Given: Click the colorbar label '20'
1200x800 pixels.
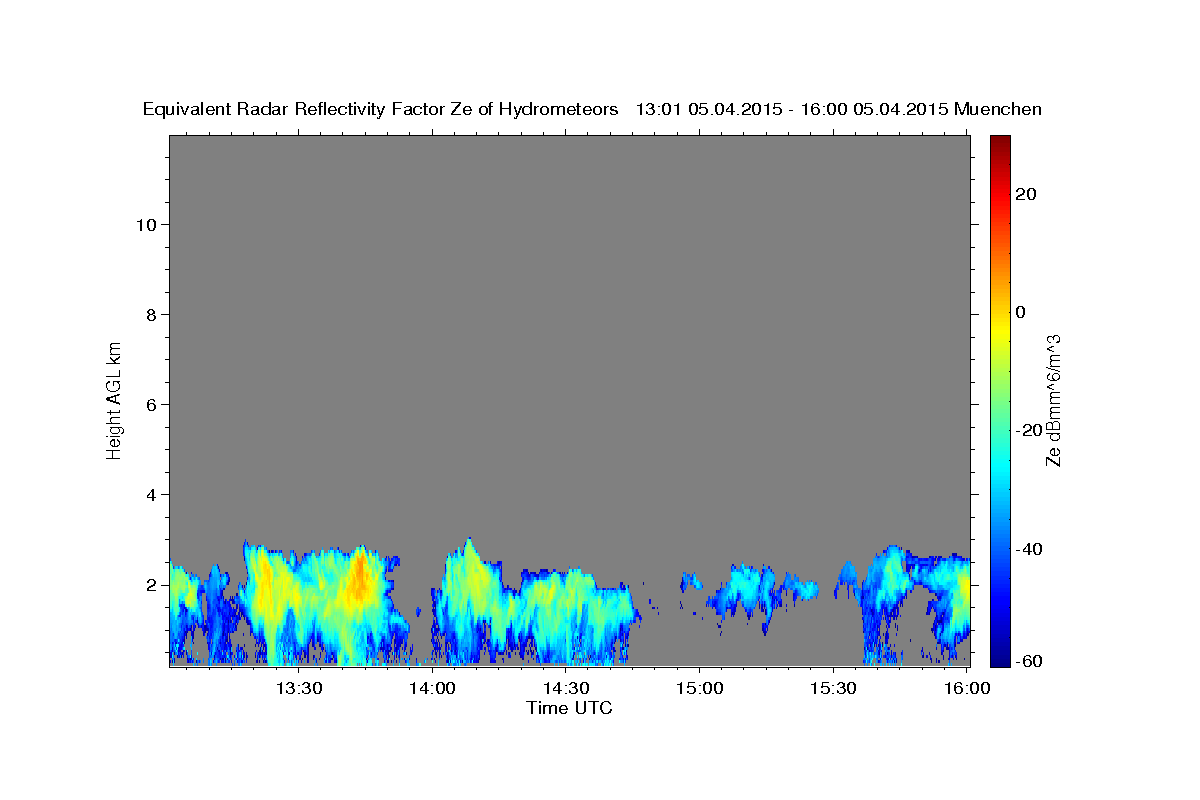Looking at the screenshot, I should click(1025, 194).
